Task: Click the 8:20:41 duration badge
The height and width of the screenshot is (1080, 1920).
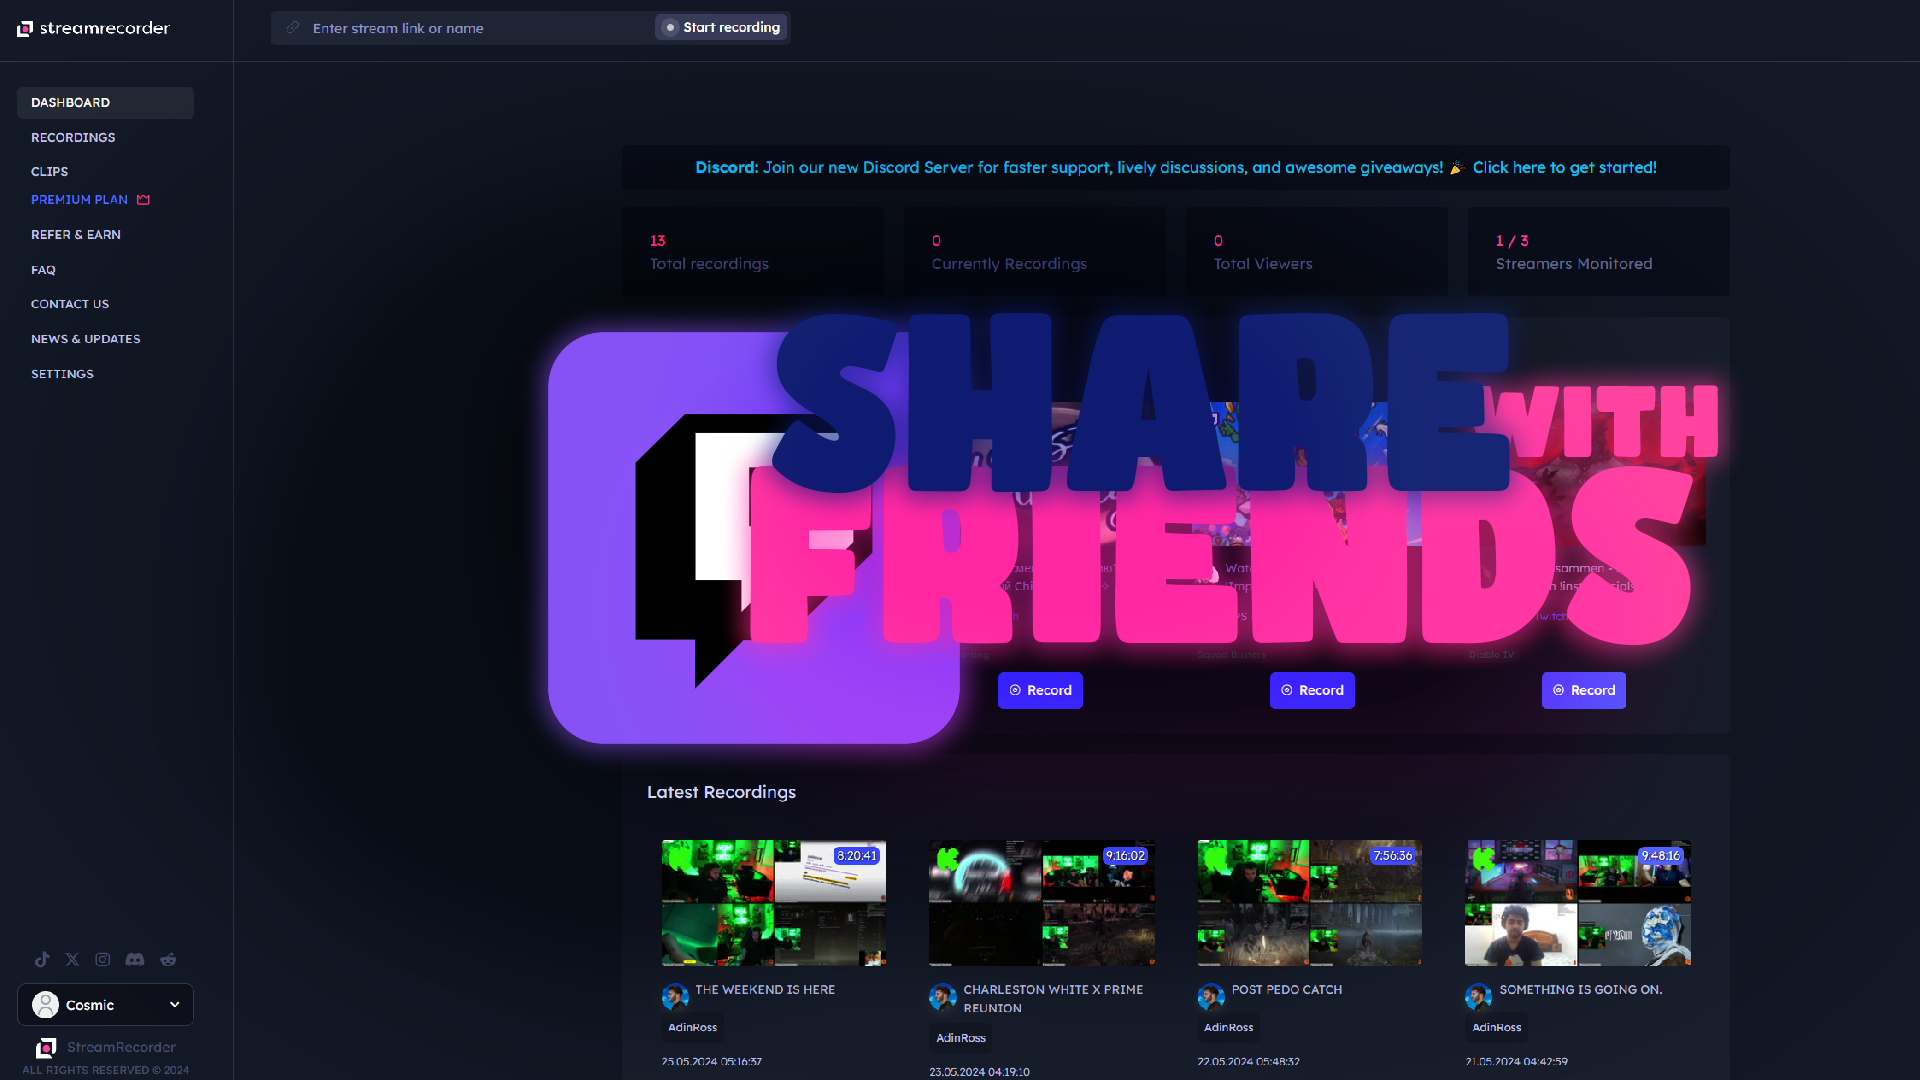Action: (857, 856)
